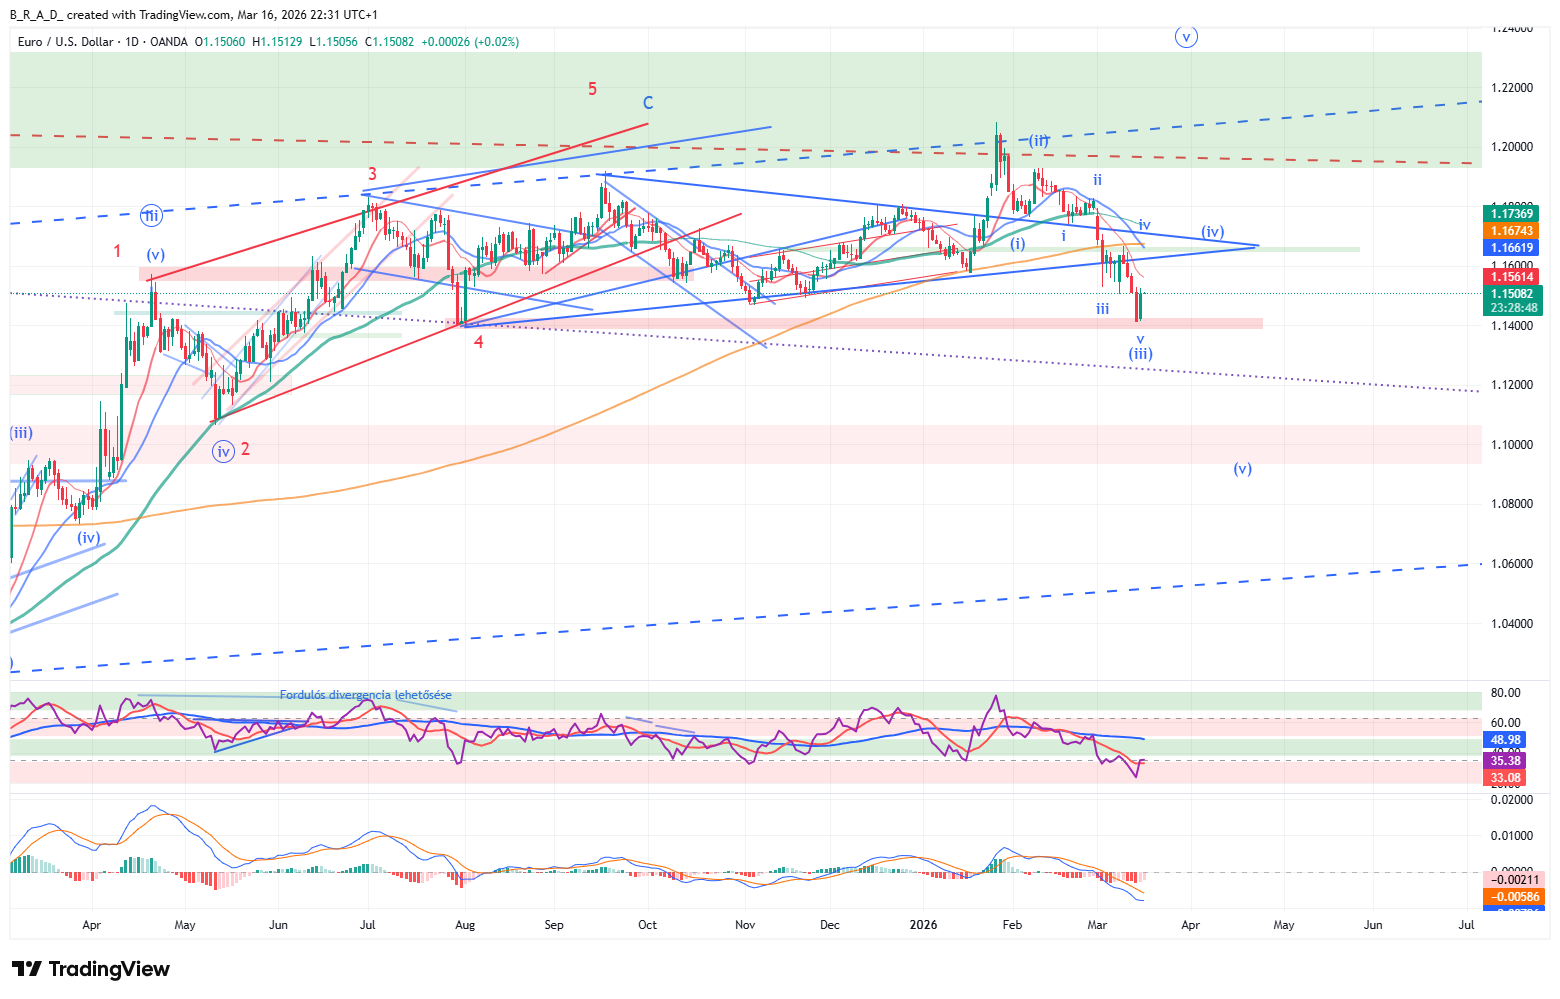Click the orange -0.00586 MACD value label

(x=1511, y=897)
